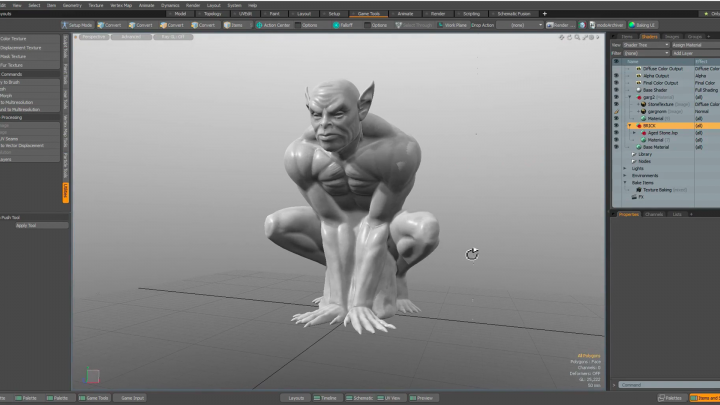The height and width of the screenshot is (405, 720).
Task: Click the Action Center tool icon
Action: (274, 25)
